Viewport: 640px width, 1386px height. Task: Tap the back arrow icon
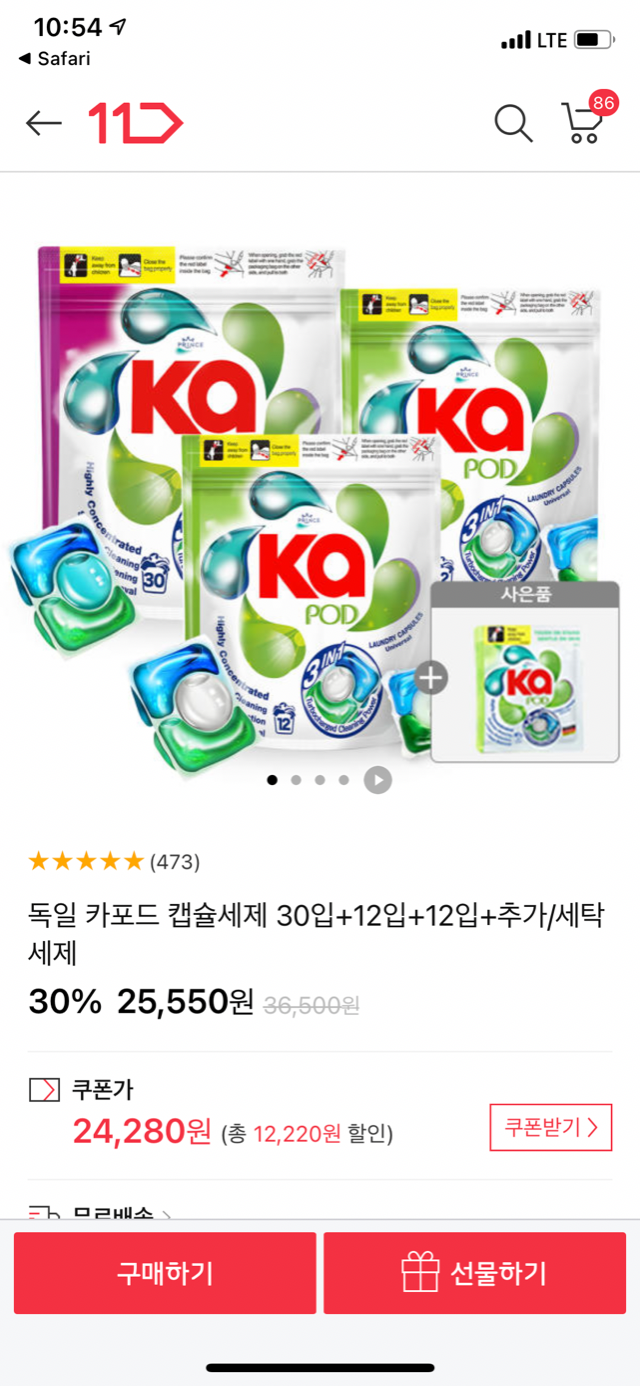pos(44,123)
